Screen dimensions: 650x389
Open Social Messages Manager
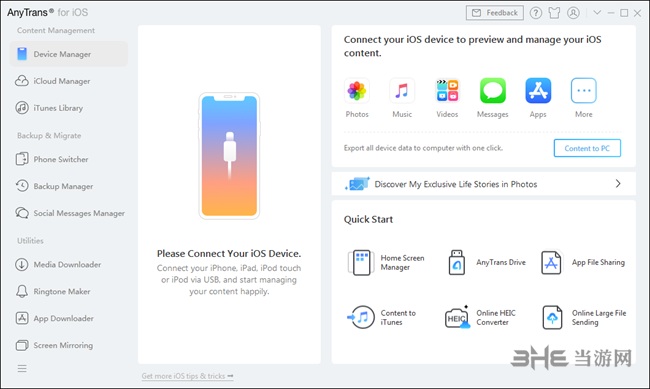pyautogui.click(x=69, y=213)
